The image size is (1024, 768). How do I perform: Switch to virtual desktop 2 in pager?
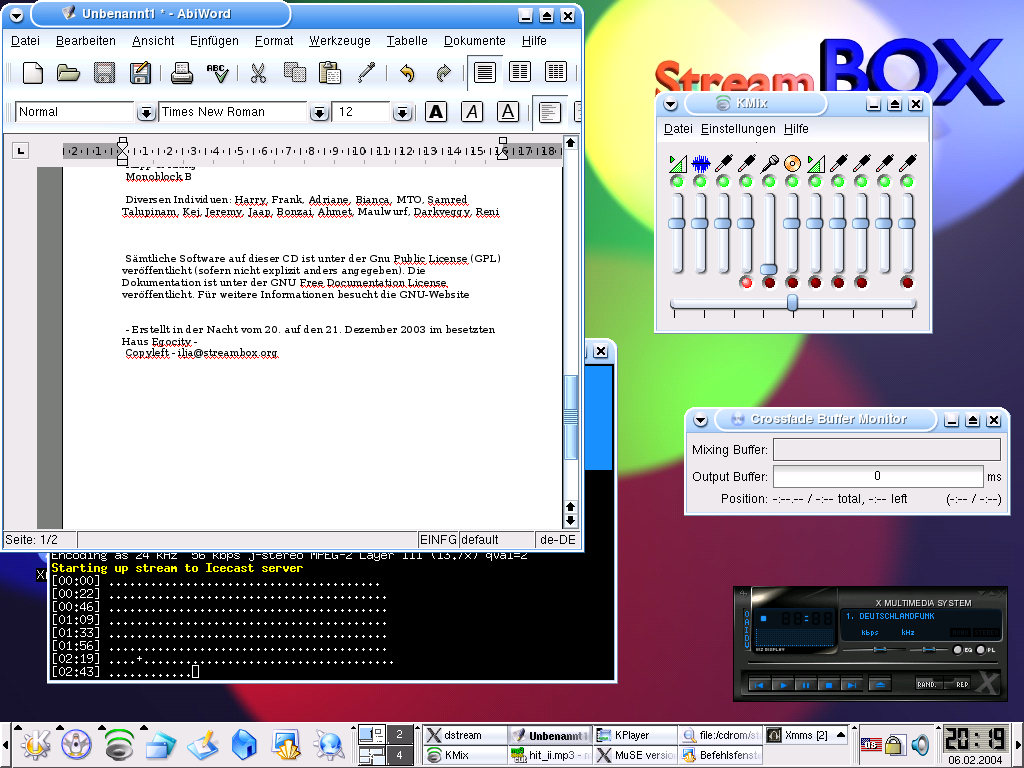point(400,734)
